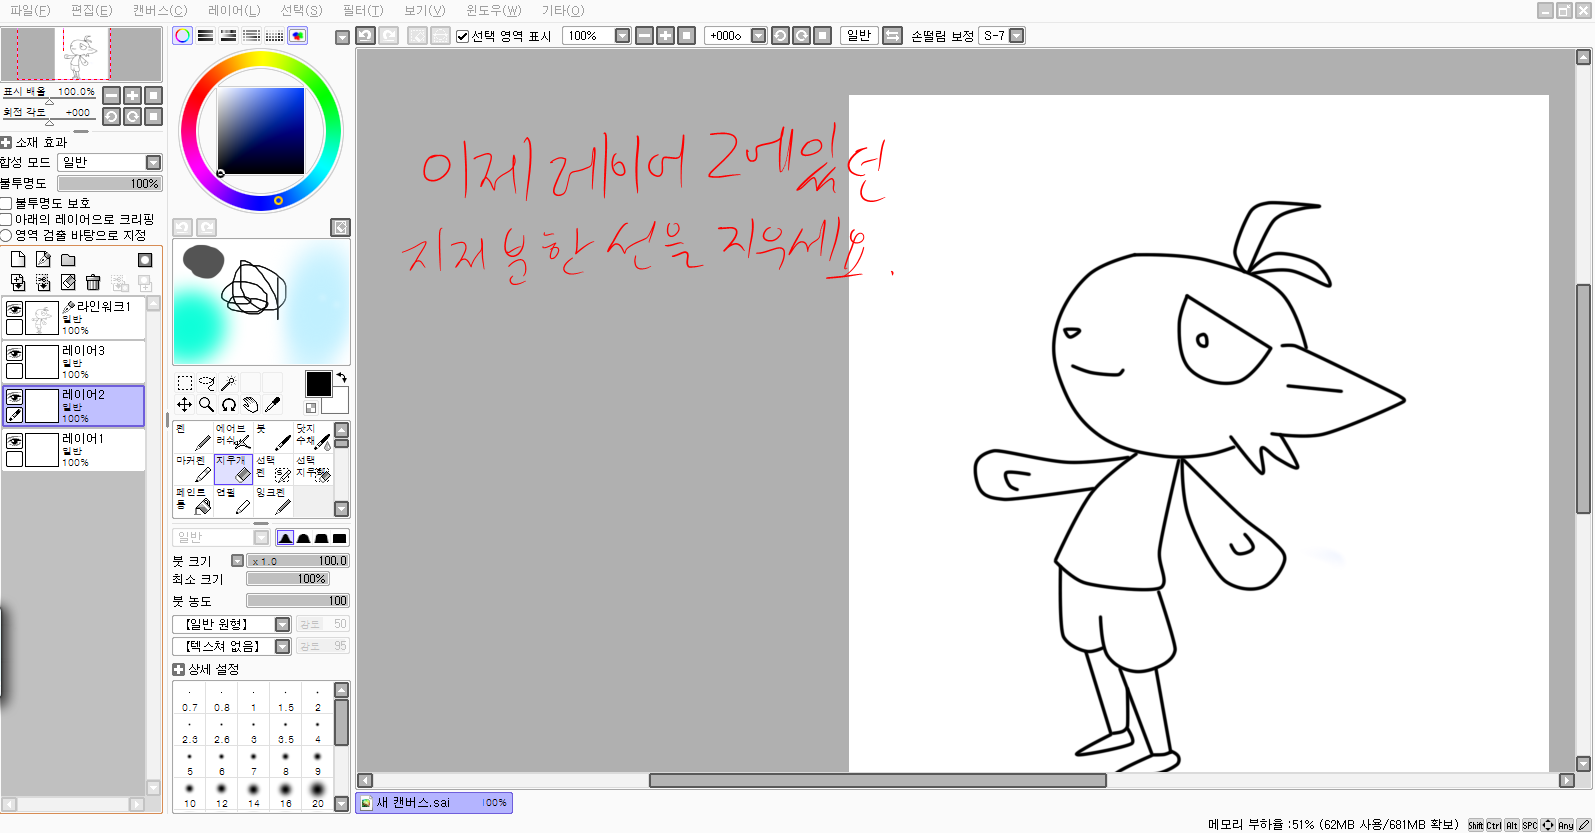Show the swatches grid panel icon

pos(274,36)
